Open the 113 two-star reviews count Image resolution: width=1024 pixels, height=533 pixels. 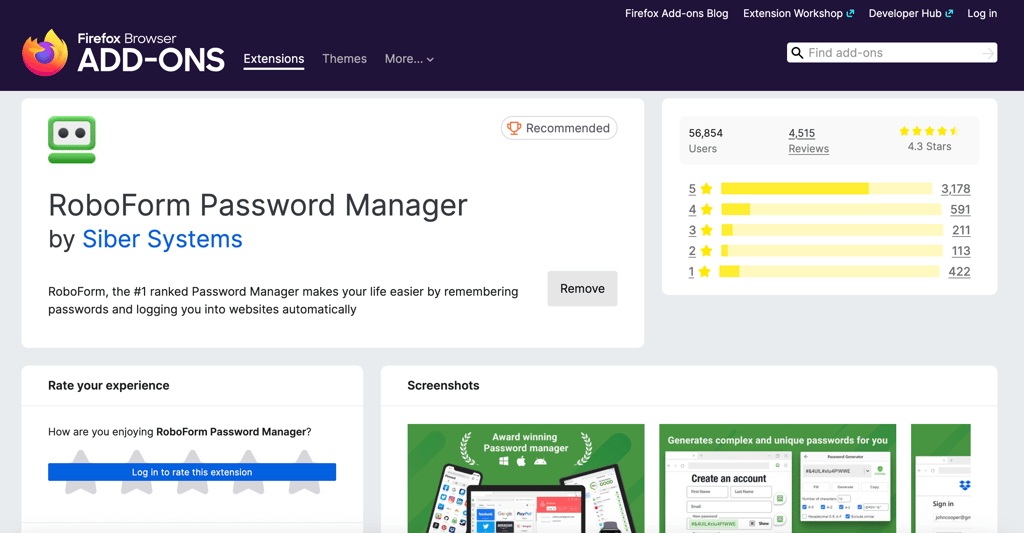click(961, 251)
